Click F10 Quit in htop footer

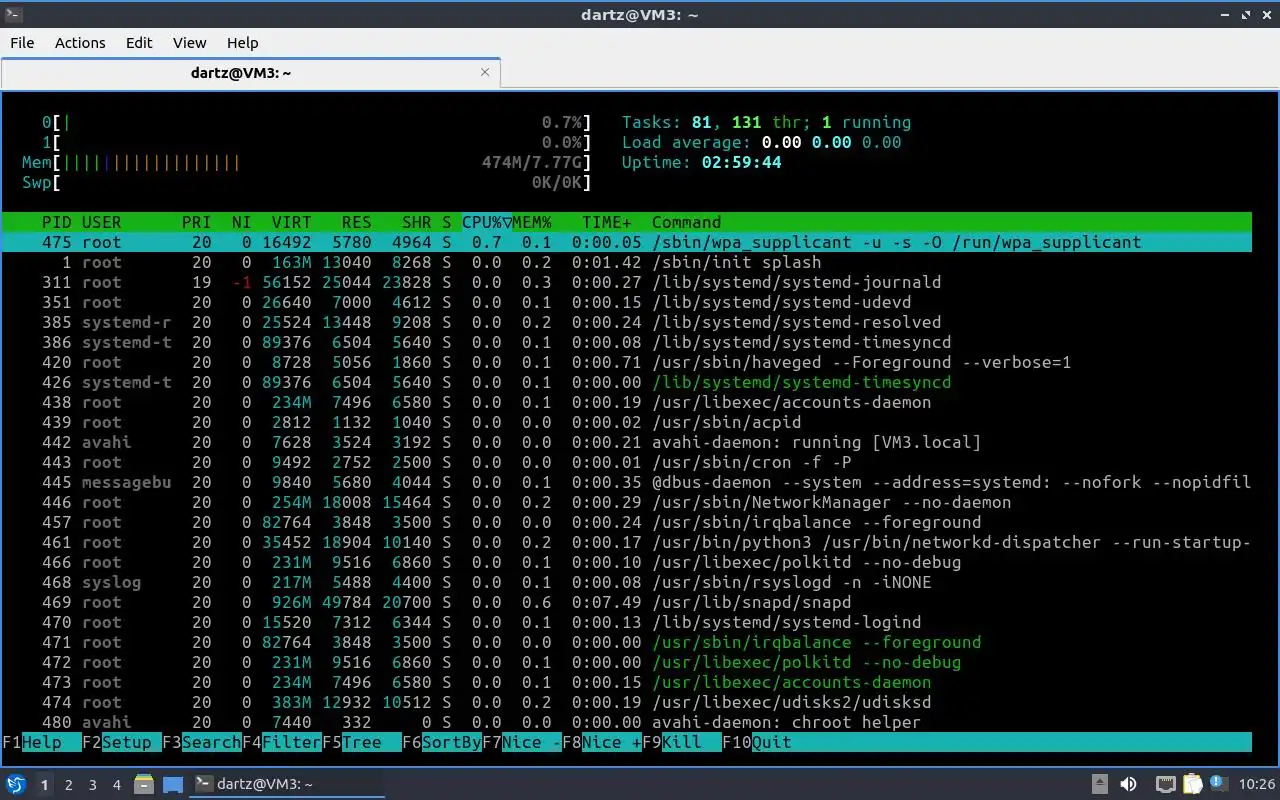(x=756, y=742)
